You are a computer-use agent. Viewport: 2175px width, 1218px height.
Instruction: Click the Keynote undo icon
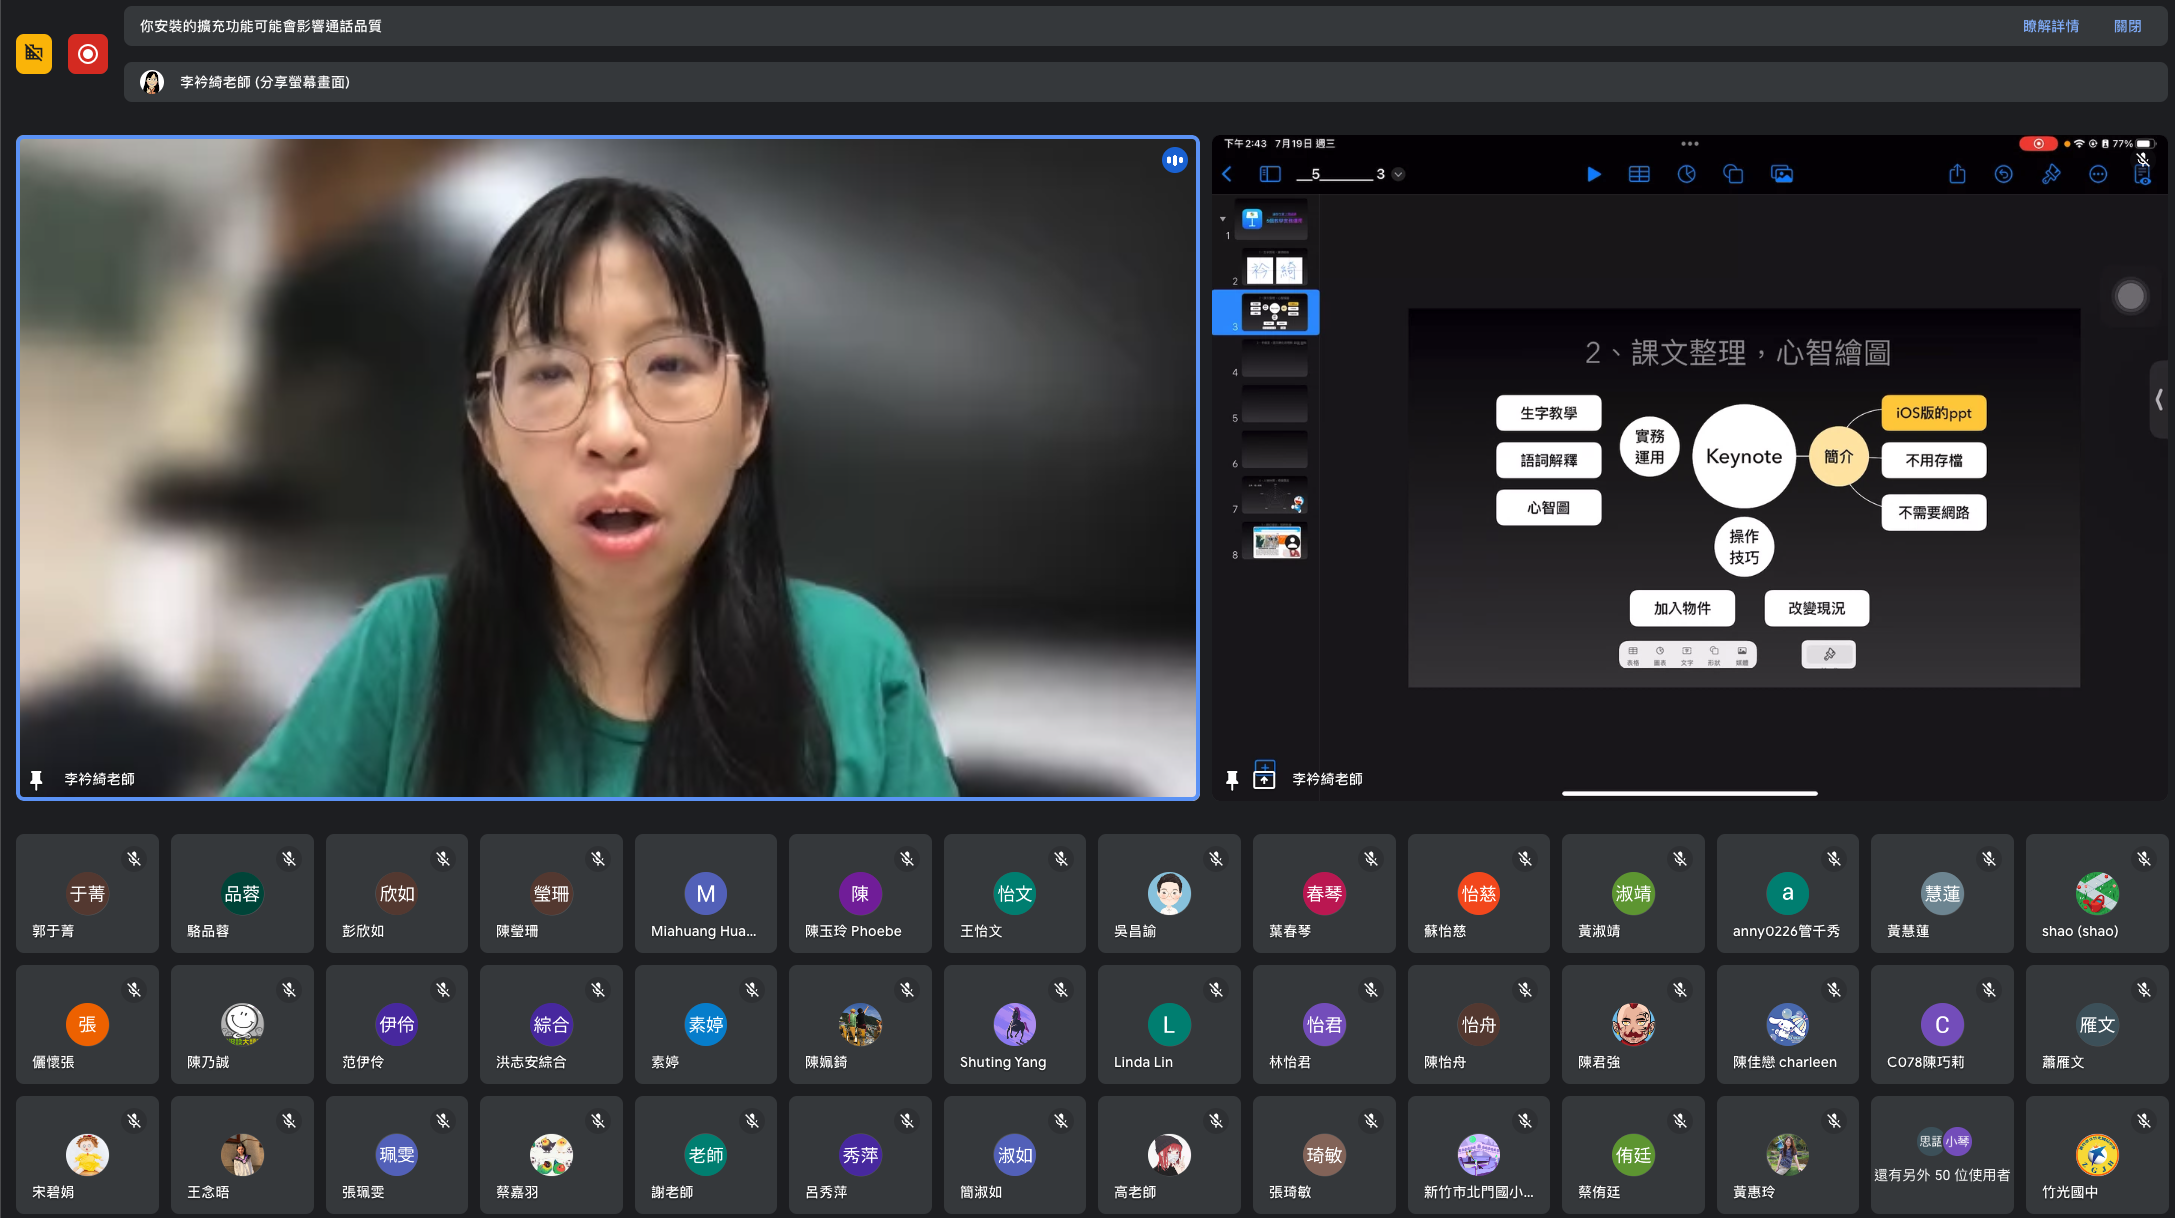tap(2003, 174)
